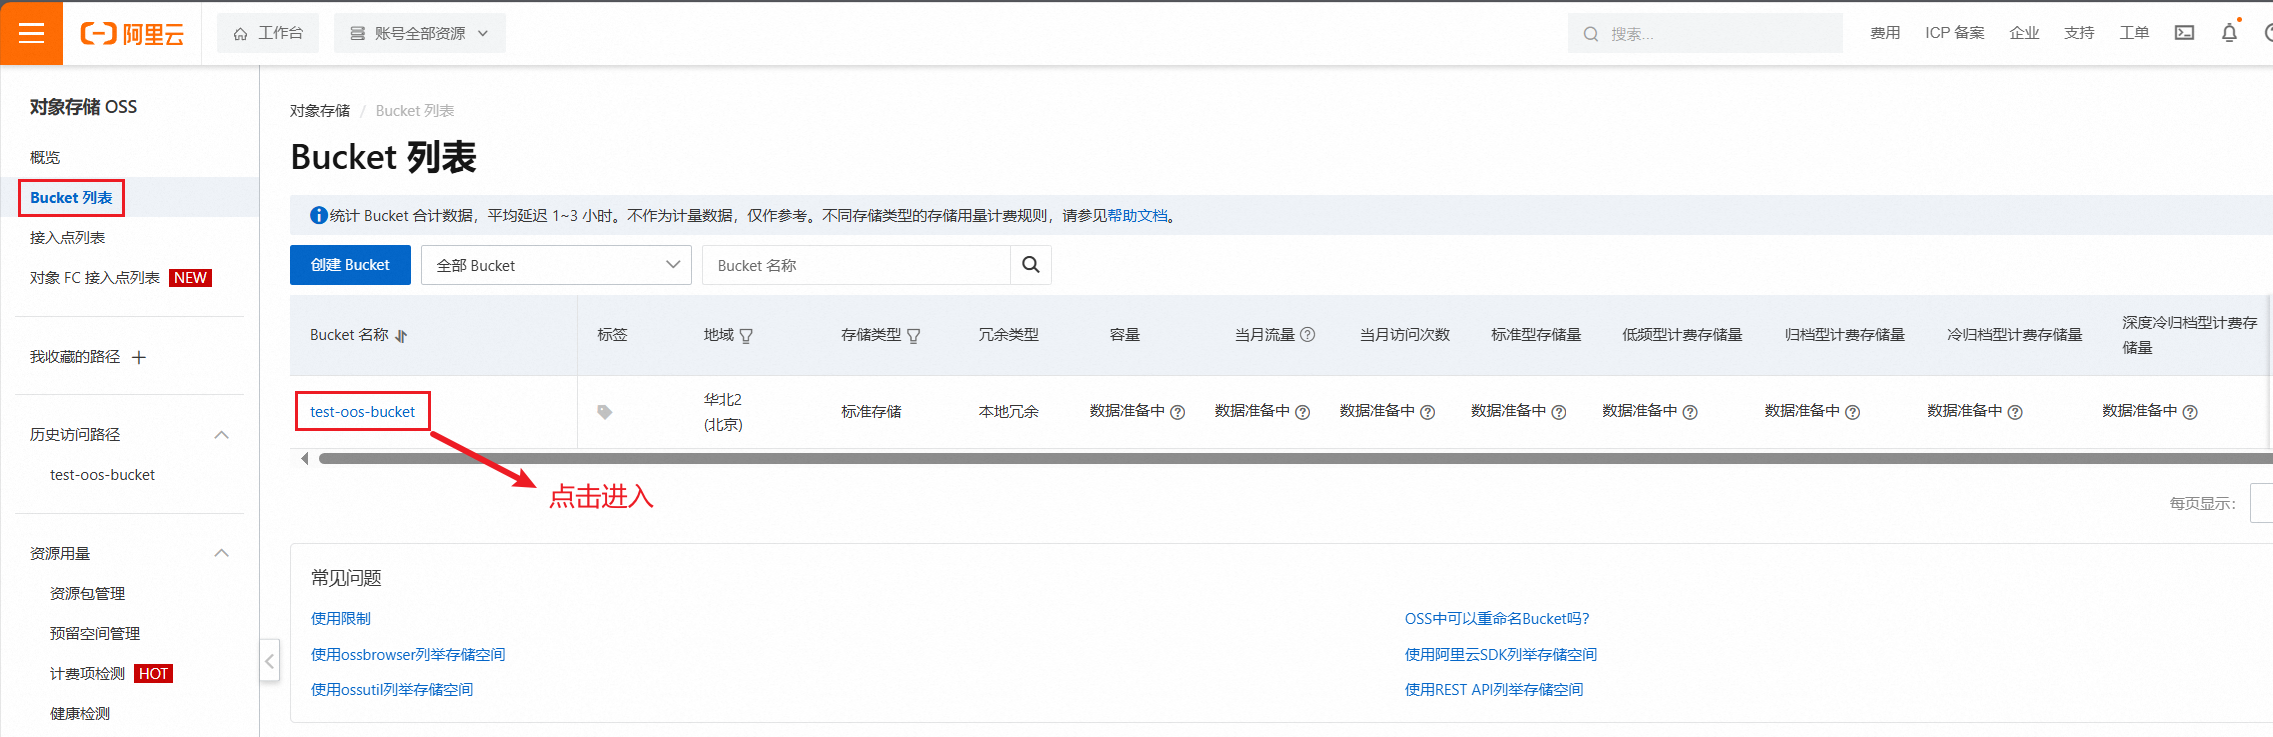
Task: Open OSS中可以重命名Bucket吗? link
Action: [1497, 618]
